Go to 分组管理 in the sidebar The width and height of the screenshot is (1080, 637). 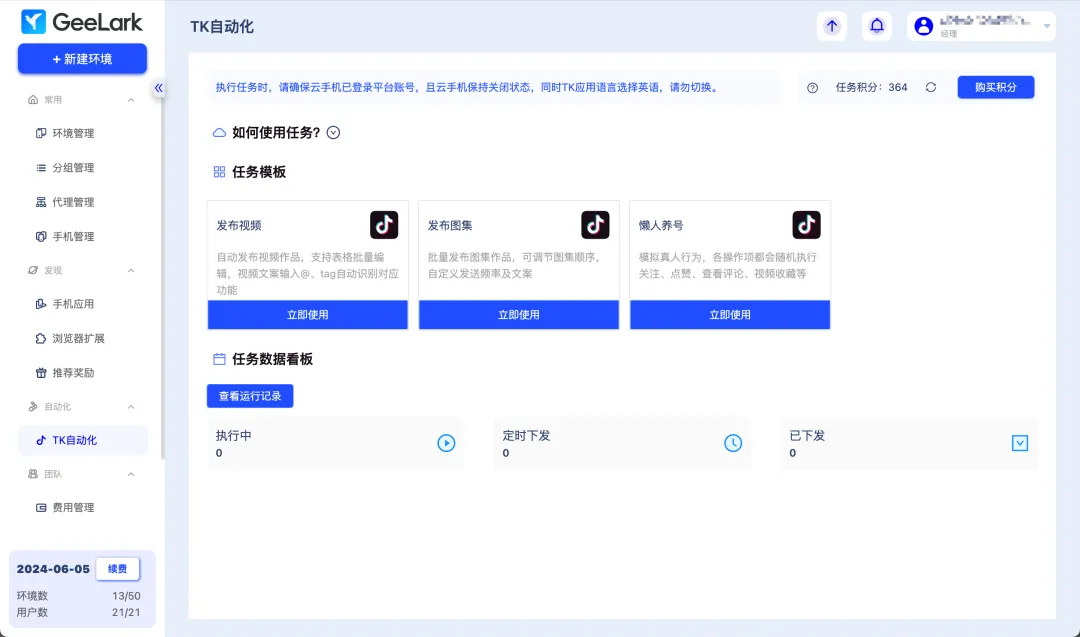point(83,168)
